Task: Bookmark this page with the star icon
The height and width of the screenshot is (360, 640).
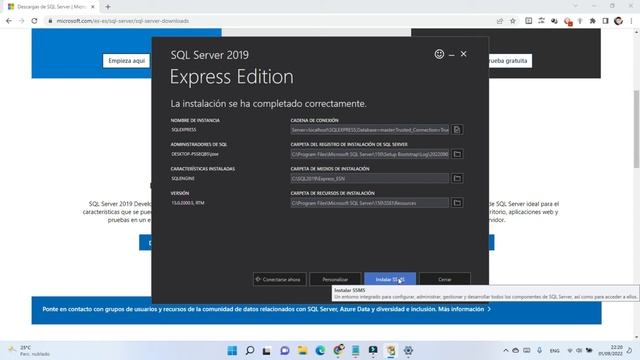Action: [x=513, y=21]
